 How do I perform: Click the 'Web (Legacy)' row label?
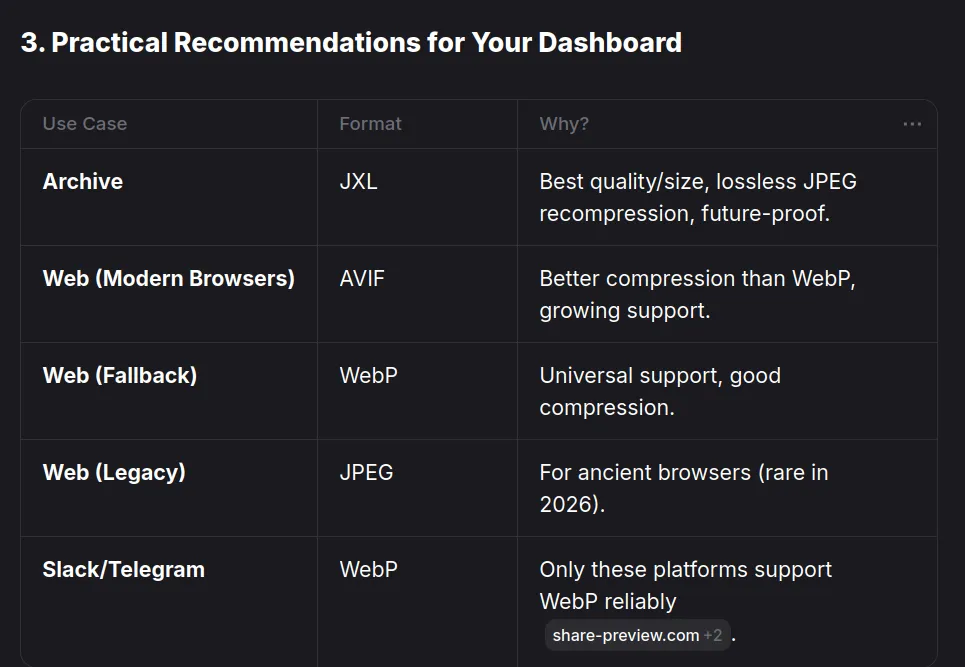tap(114, 473)
